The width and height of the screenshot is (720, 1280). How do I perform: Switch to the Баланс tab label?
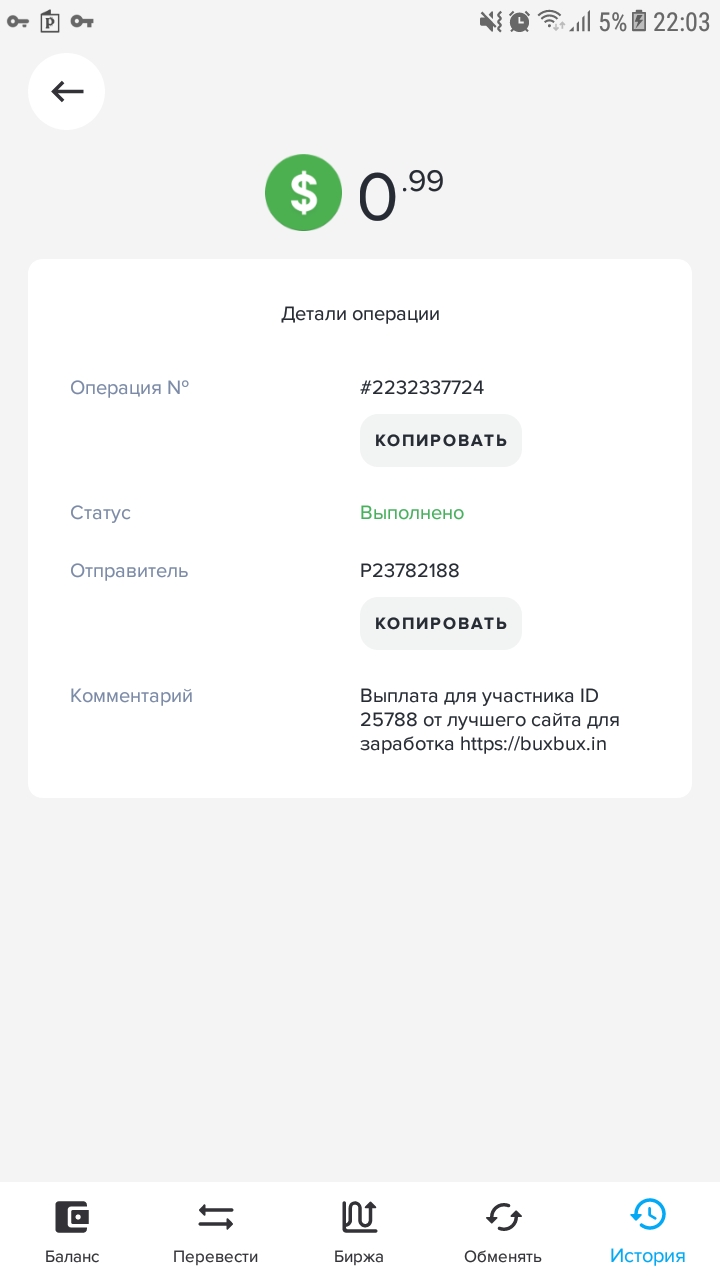point(72,1257)
